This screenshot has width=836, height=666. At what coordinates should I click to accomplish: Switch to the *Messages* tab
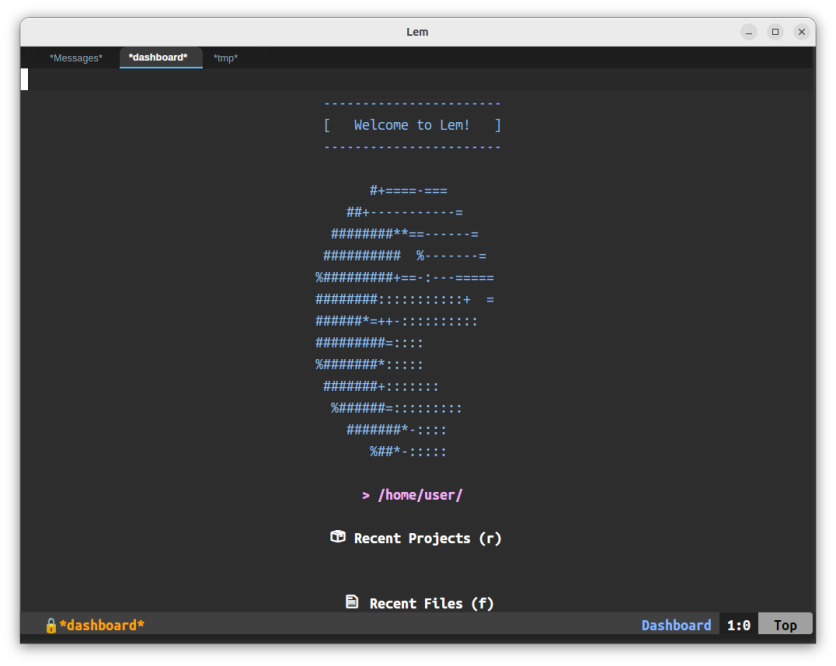click(x=76, y=58)
